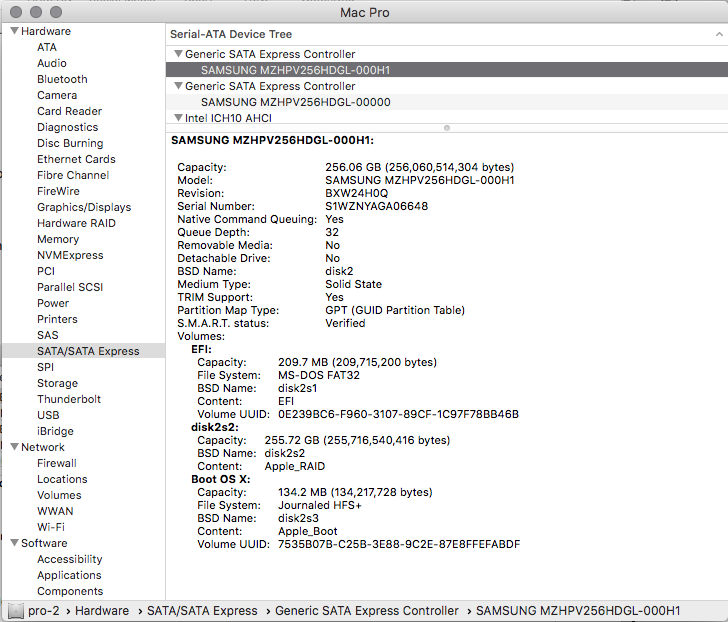Viewport: 728px width, 622px height.
Task: Select NVMExpress in the sidebar
Action: tap(70, 255)
